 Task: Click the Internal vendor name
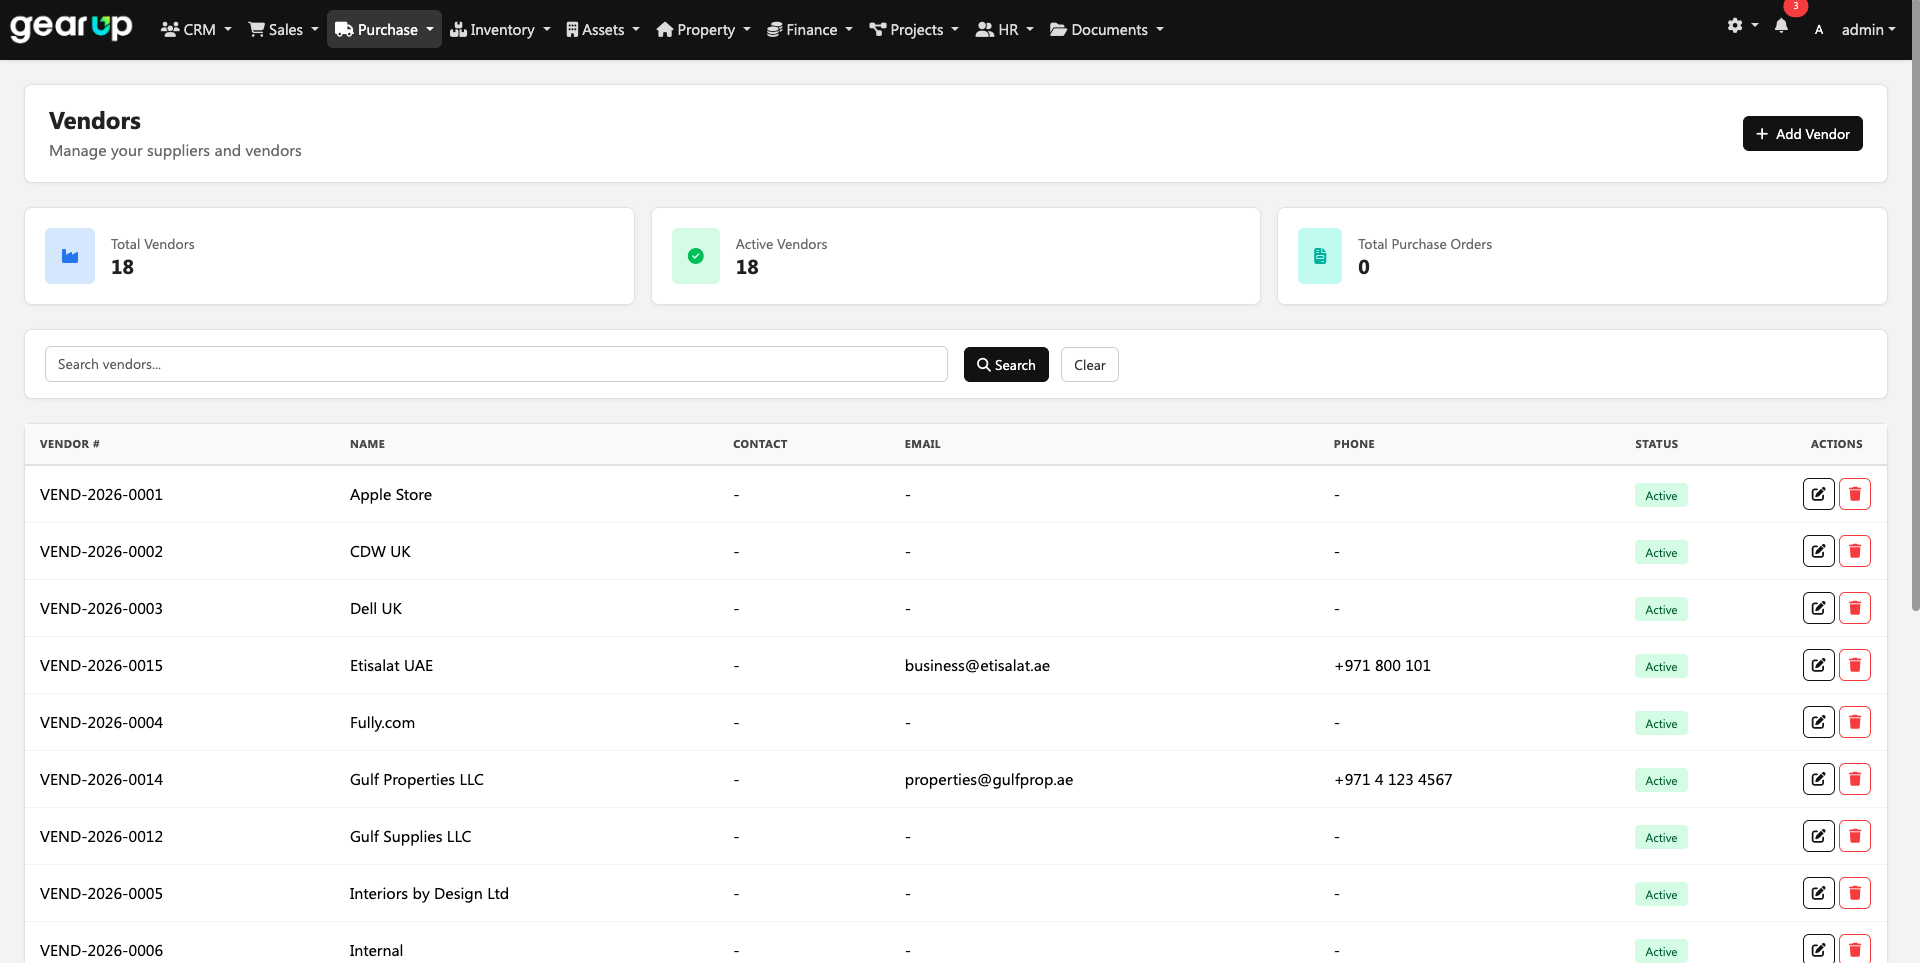[376, 950]
